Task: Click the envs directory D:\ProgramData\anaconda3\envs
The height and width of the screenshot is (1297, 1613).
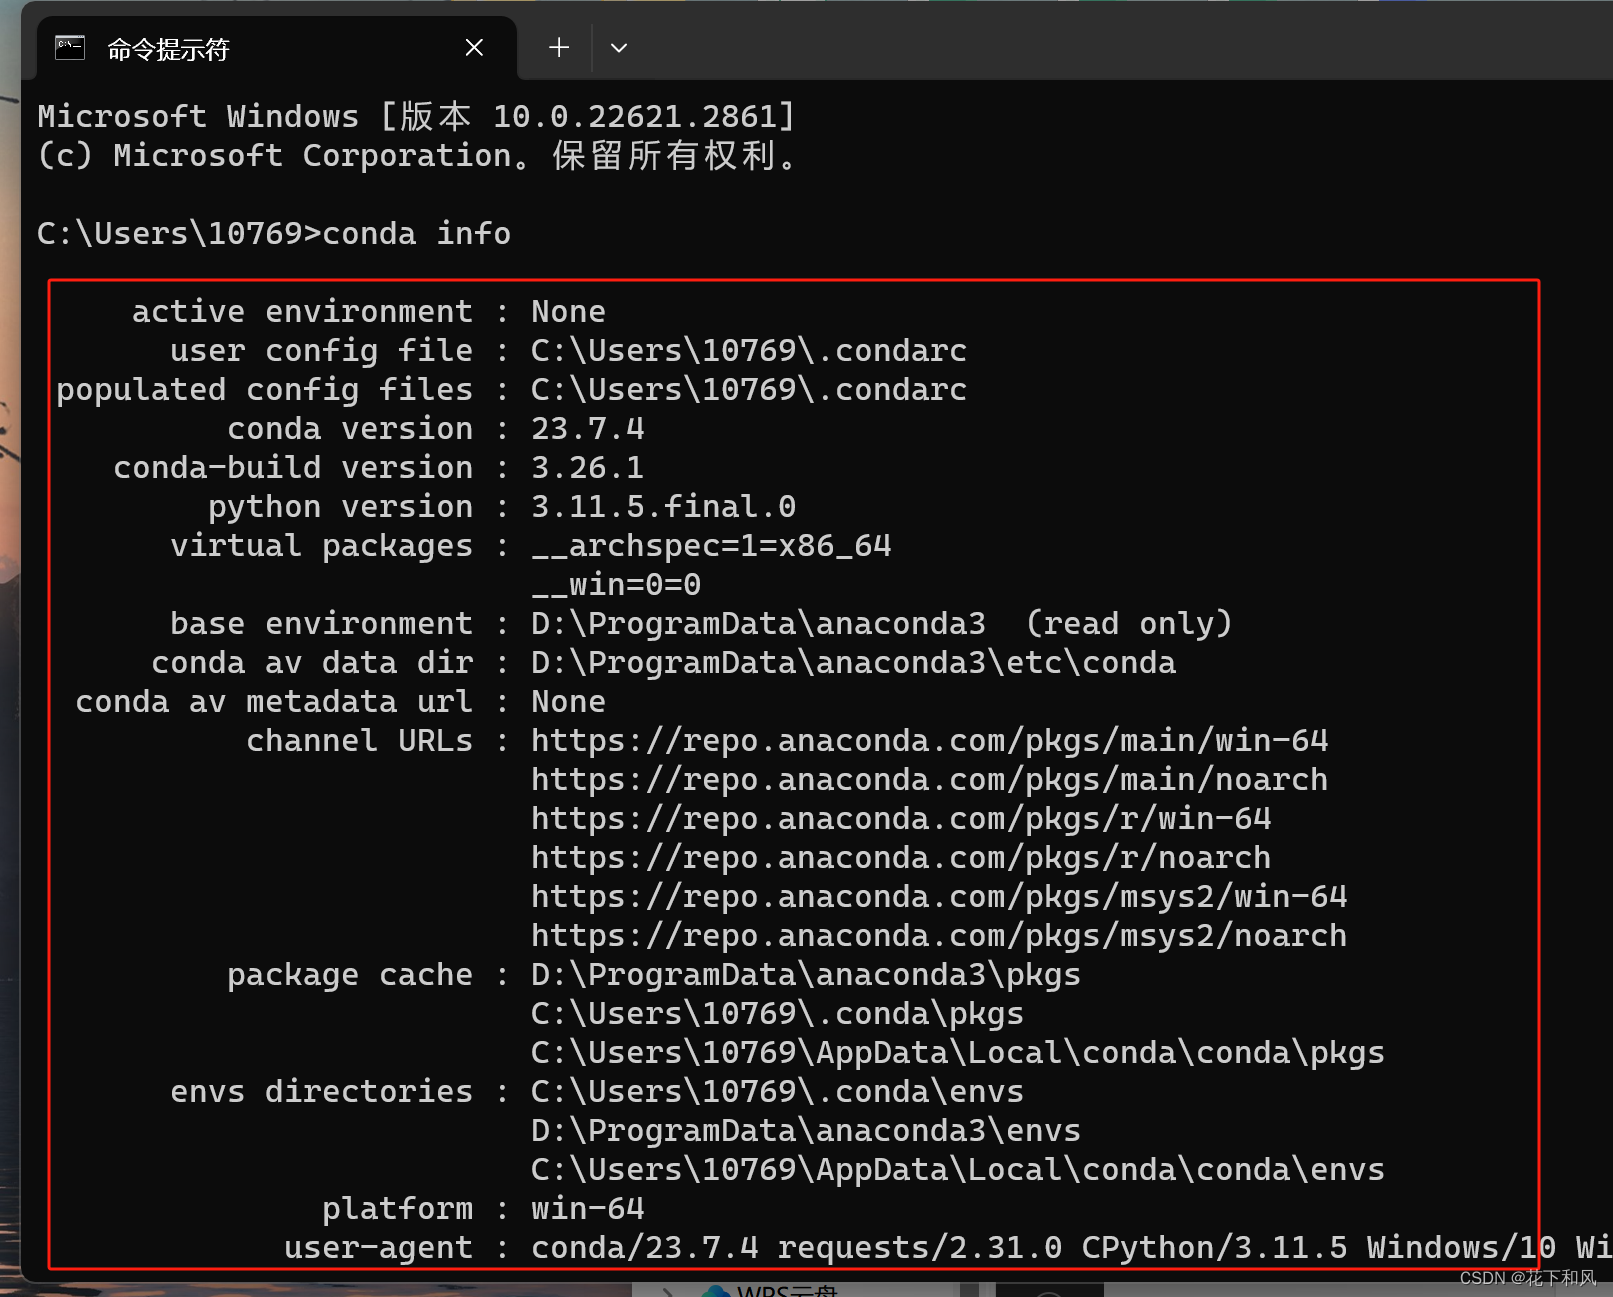Action: coord(805,1131)
